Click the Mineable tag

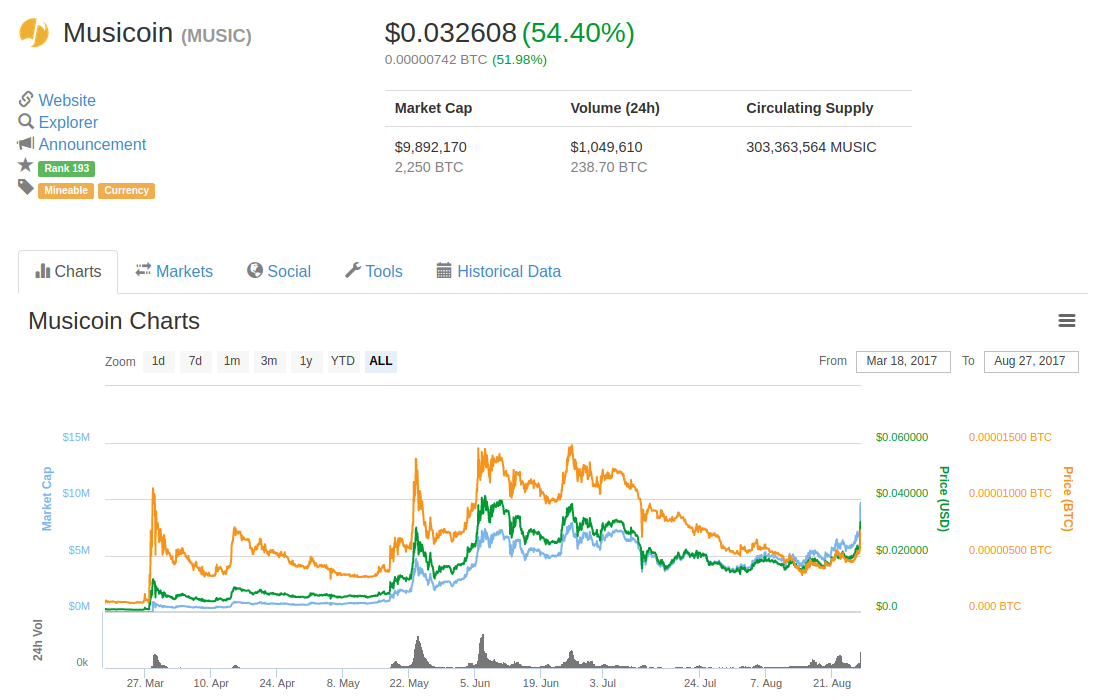click(x=66, y=190)
